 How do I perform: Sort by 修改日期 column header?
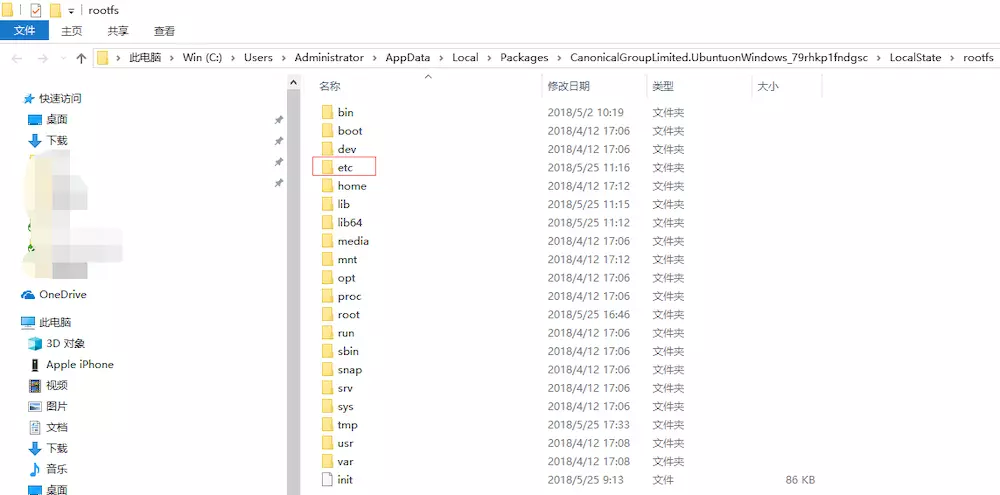(568, 87)
